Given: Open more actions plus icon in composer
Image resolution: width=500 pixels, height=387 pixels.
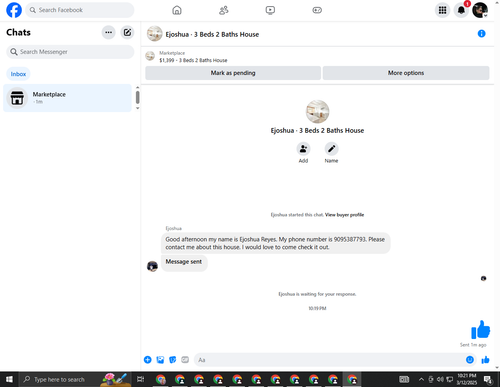Looking at the screenshot, I should tap(148, 360).
